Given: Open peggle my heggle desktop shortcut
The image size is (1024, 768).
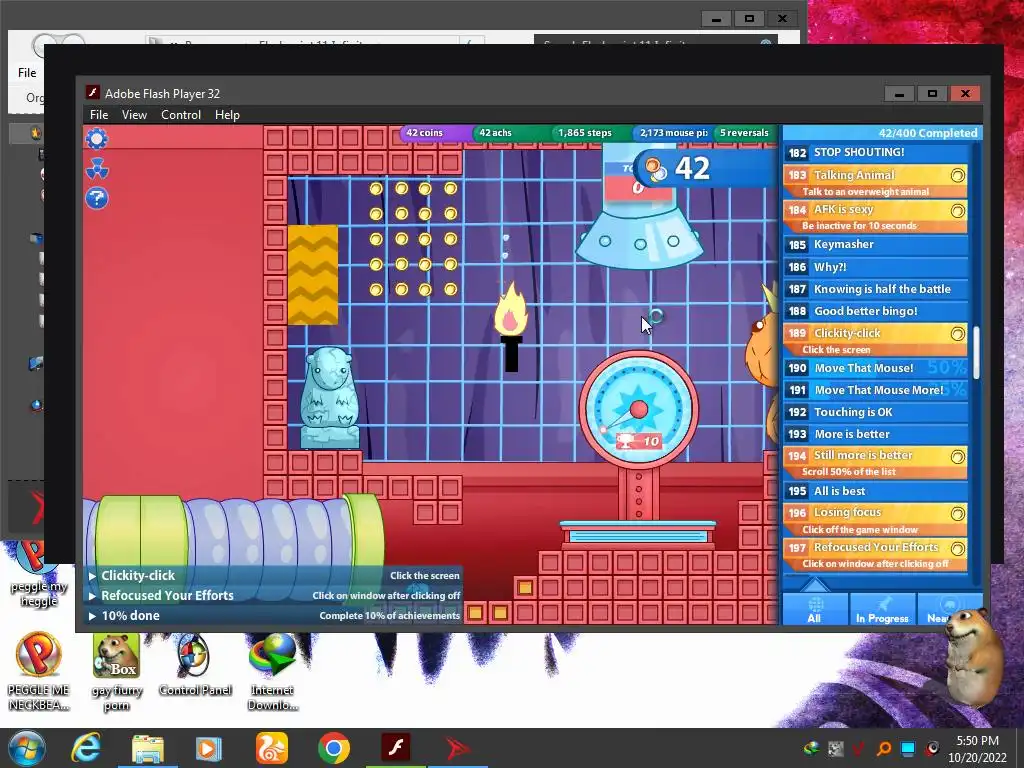Looking at the screenshot, I should click(x=39, y=575).
